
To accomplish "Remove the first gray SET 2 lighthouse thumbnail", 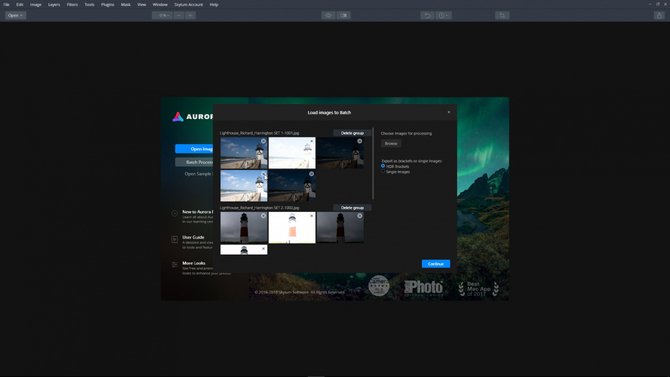I will pyautogui.click(x=263, y=216).
